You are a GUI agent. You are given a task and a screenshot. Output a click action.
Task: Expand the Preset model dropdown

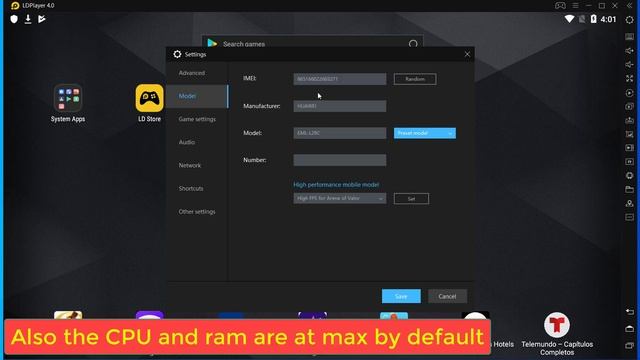tap(425, 133)
